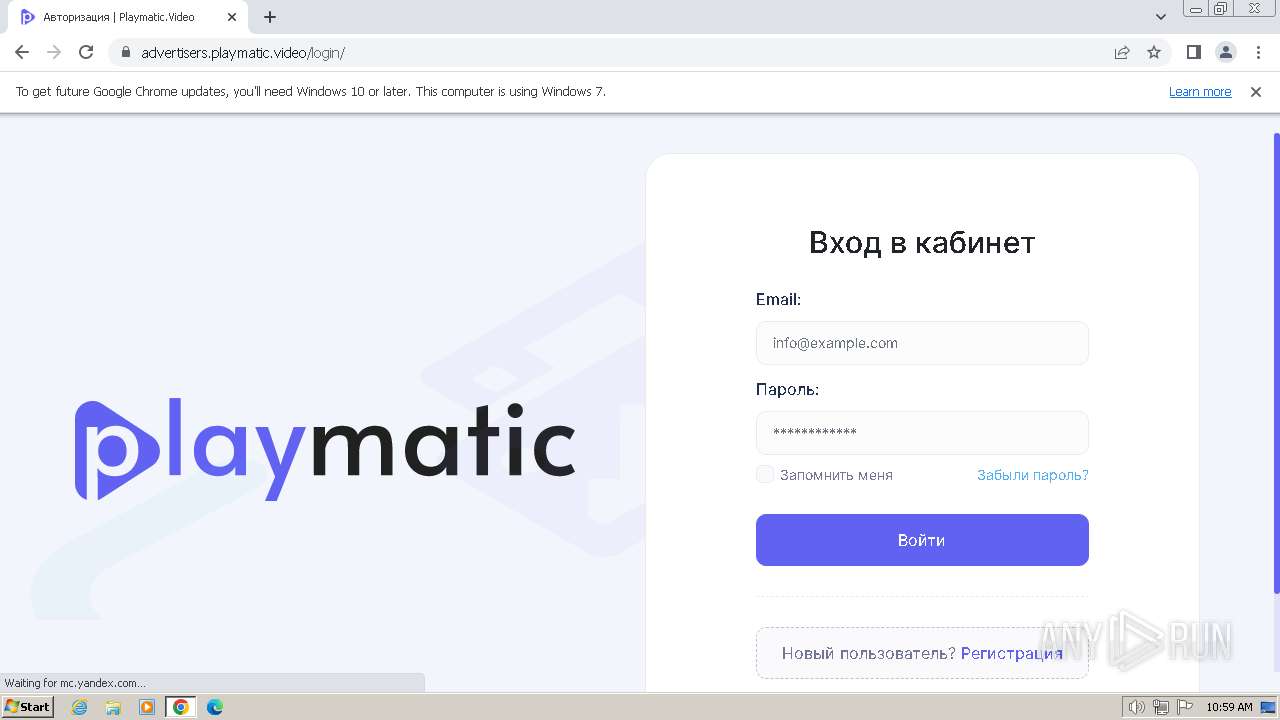Share this page using the share icon
This screenshot has width=1280, height=720.
1122,52
